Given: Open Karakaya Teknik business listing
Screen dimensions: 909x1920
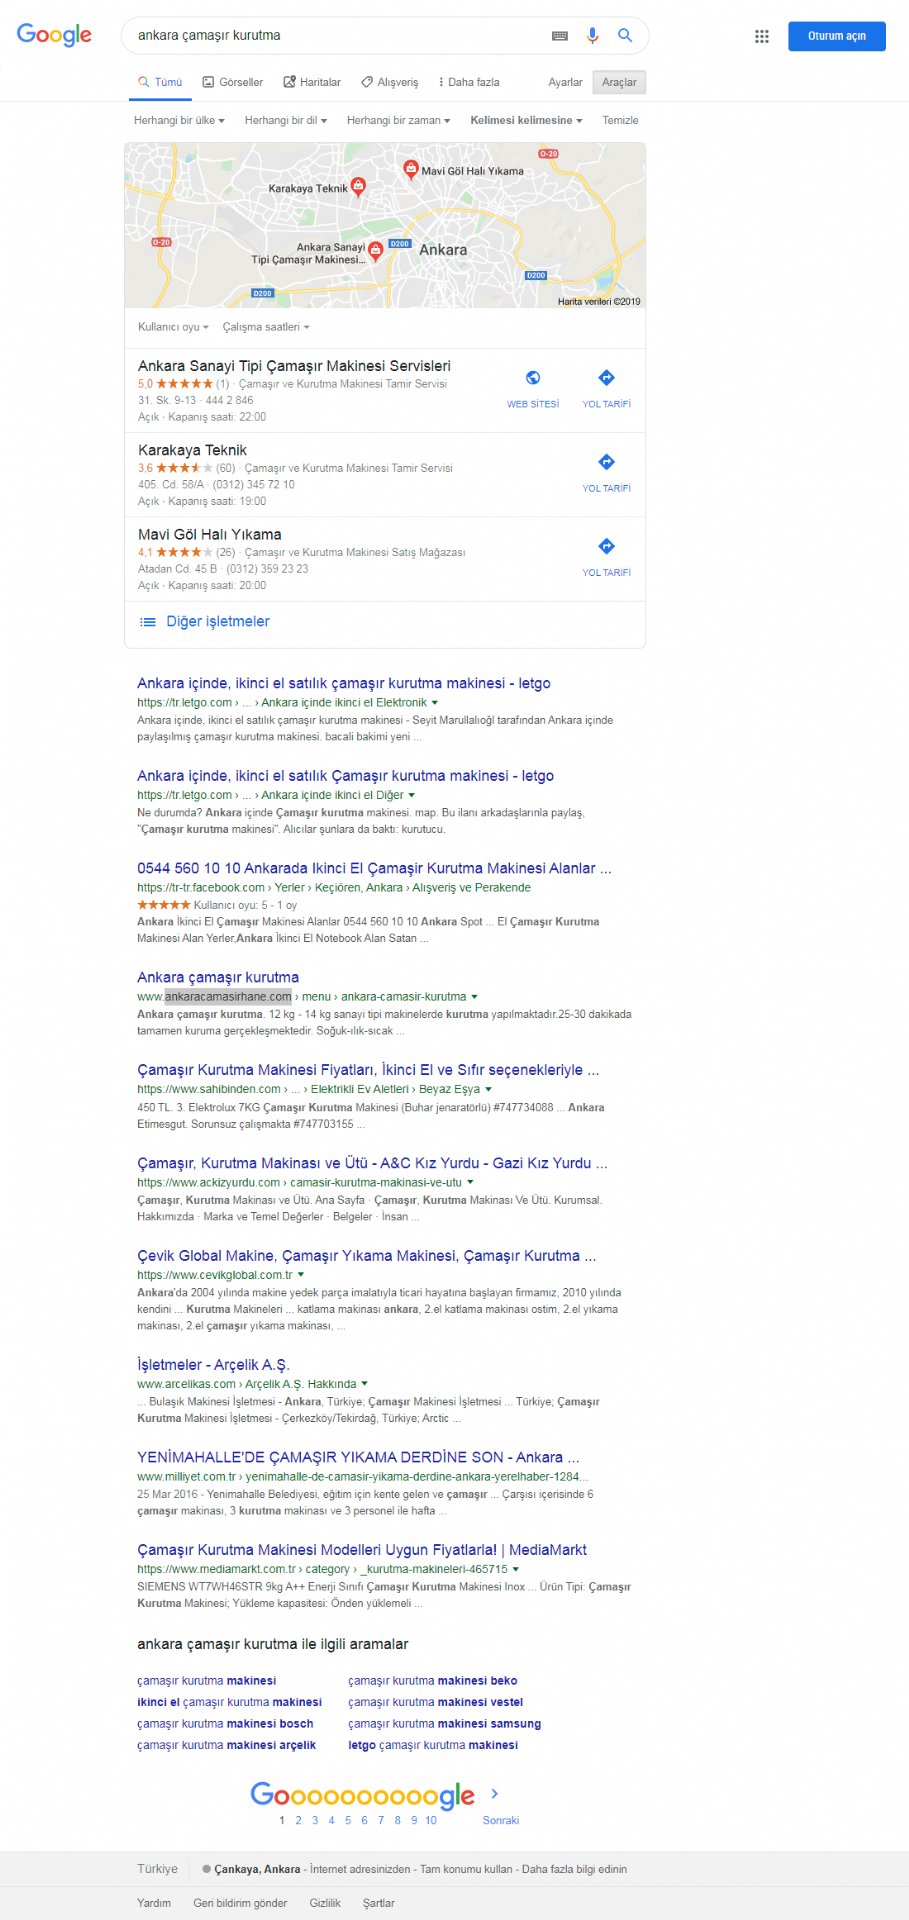Looking at the screenshot, I should (x=192, y=450).
